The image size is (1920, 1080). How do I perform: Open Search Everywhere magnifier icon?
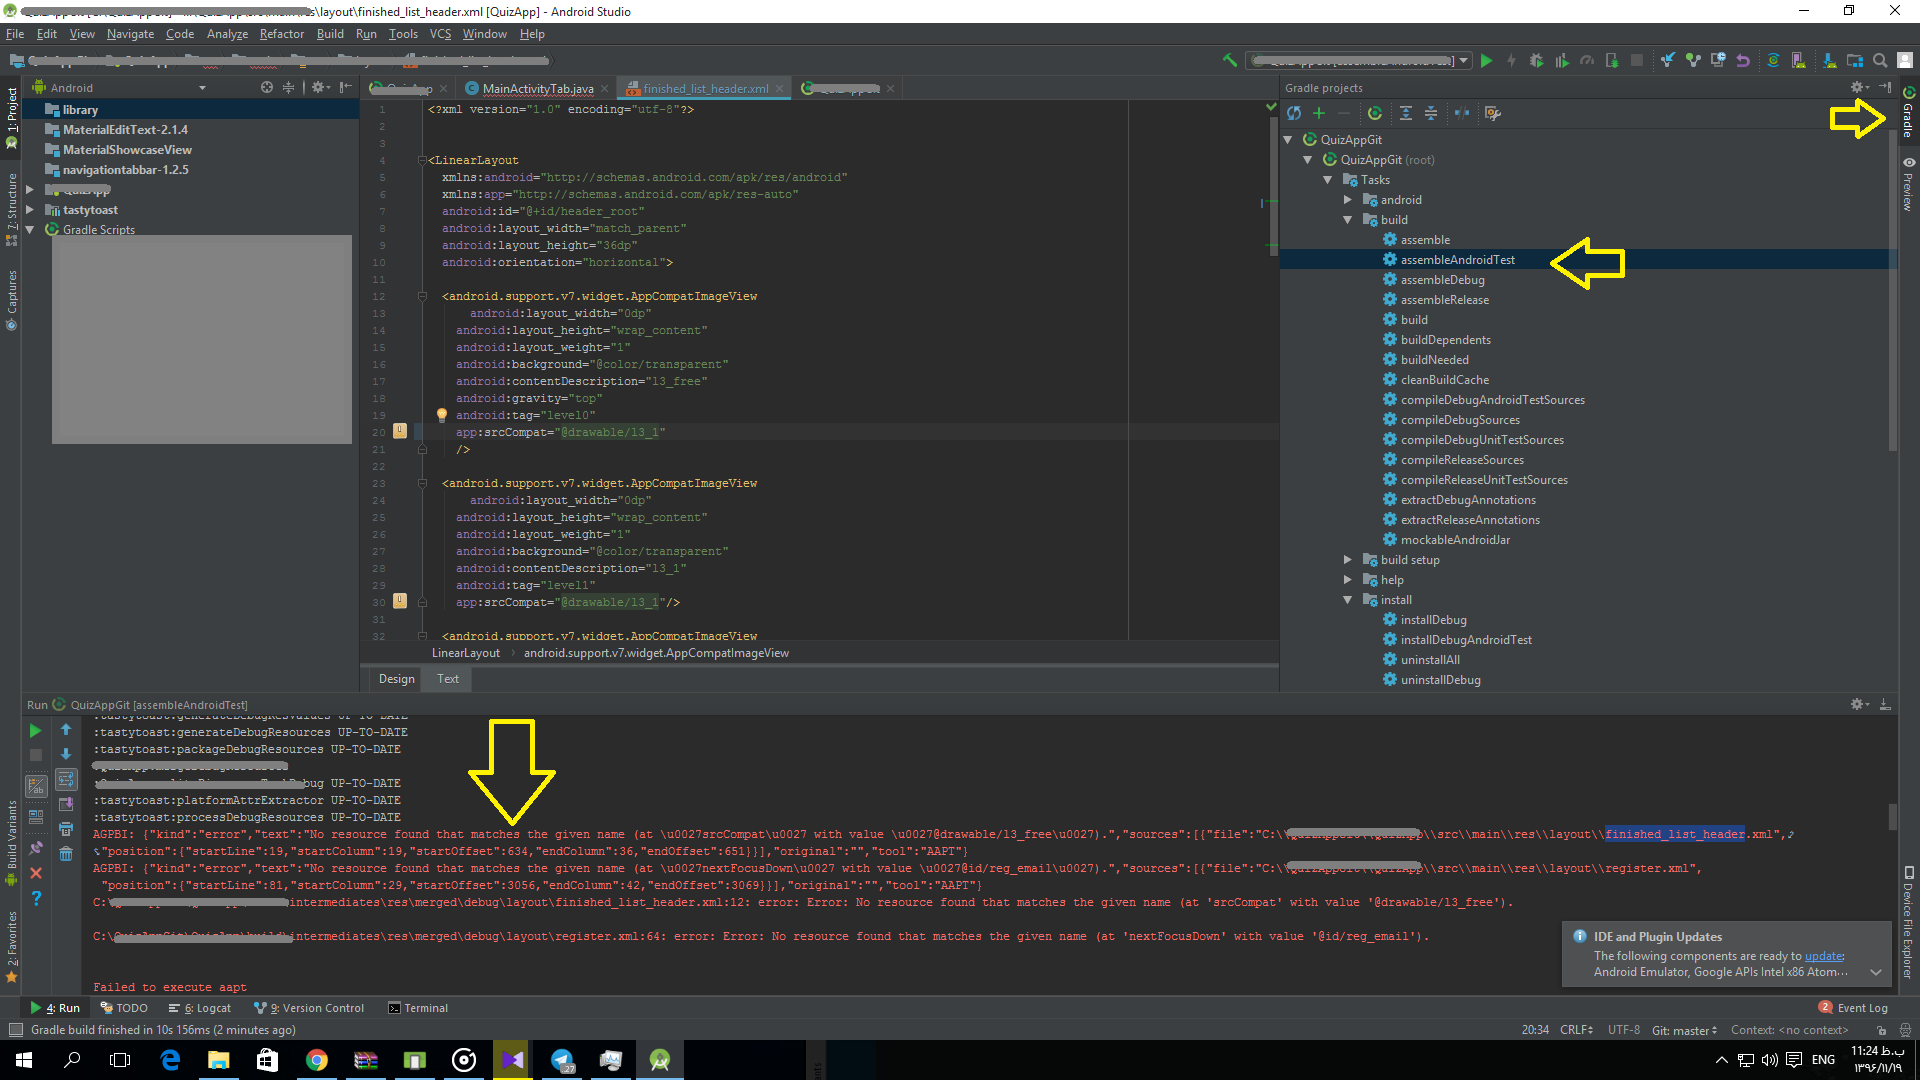pos(1880,61)
